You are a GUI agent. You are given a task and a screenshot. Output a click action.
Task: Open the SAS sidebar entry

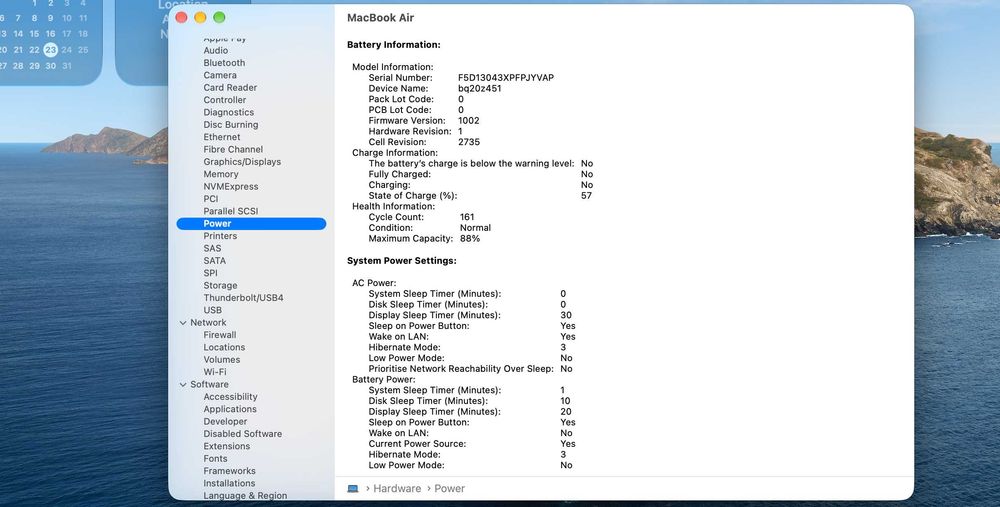click(x=212, y=248)
